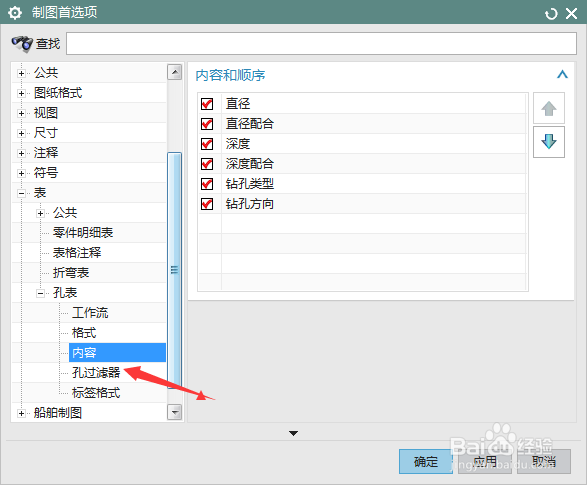Expand 公共 node under 表

tap(40, 214)
